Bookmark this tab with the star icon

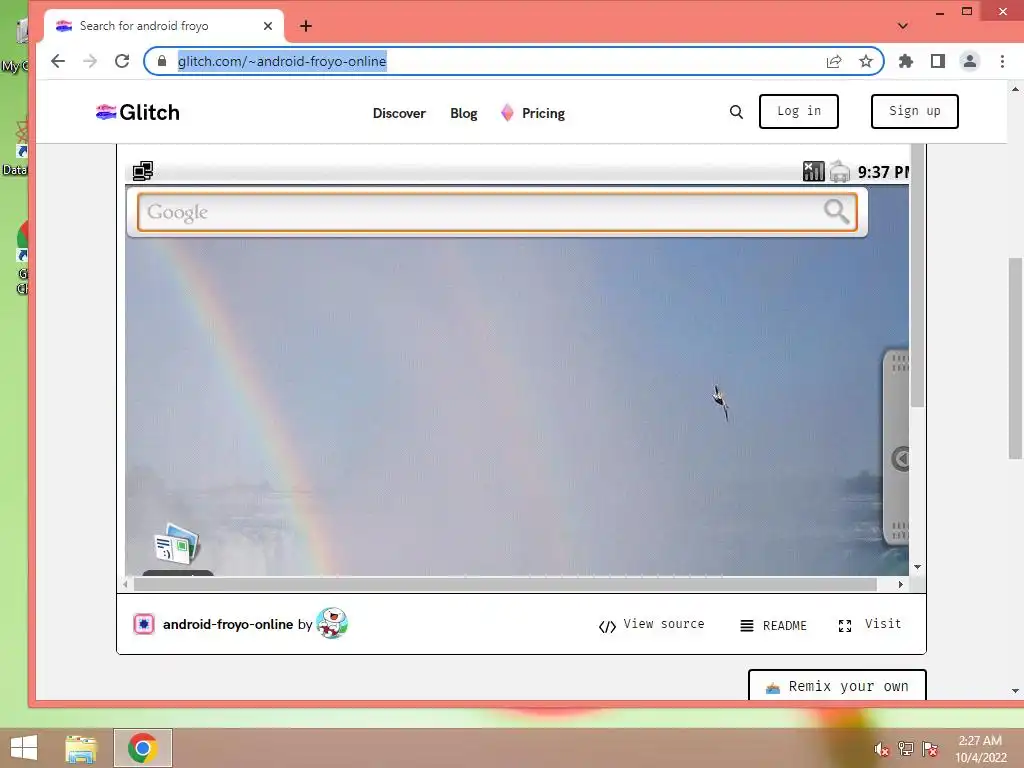point(866,61)
